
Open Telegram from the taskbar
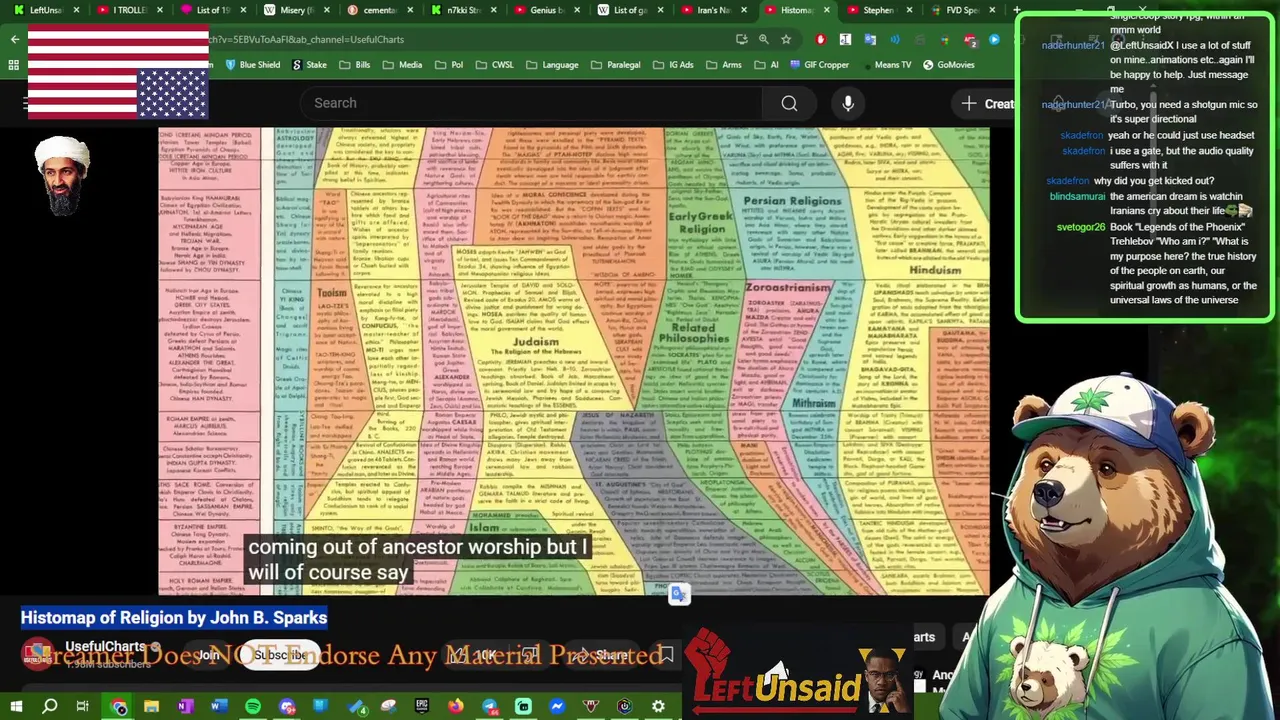pyautogui.click(x=490, y=707)
